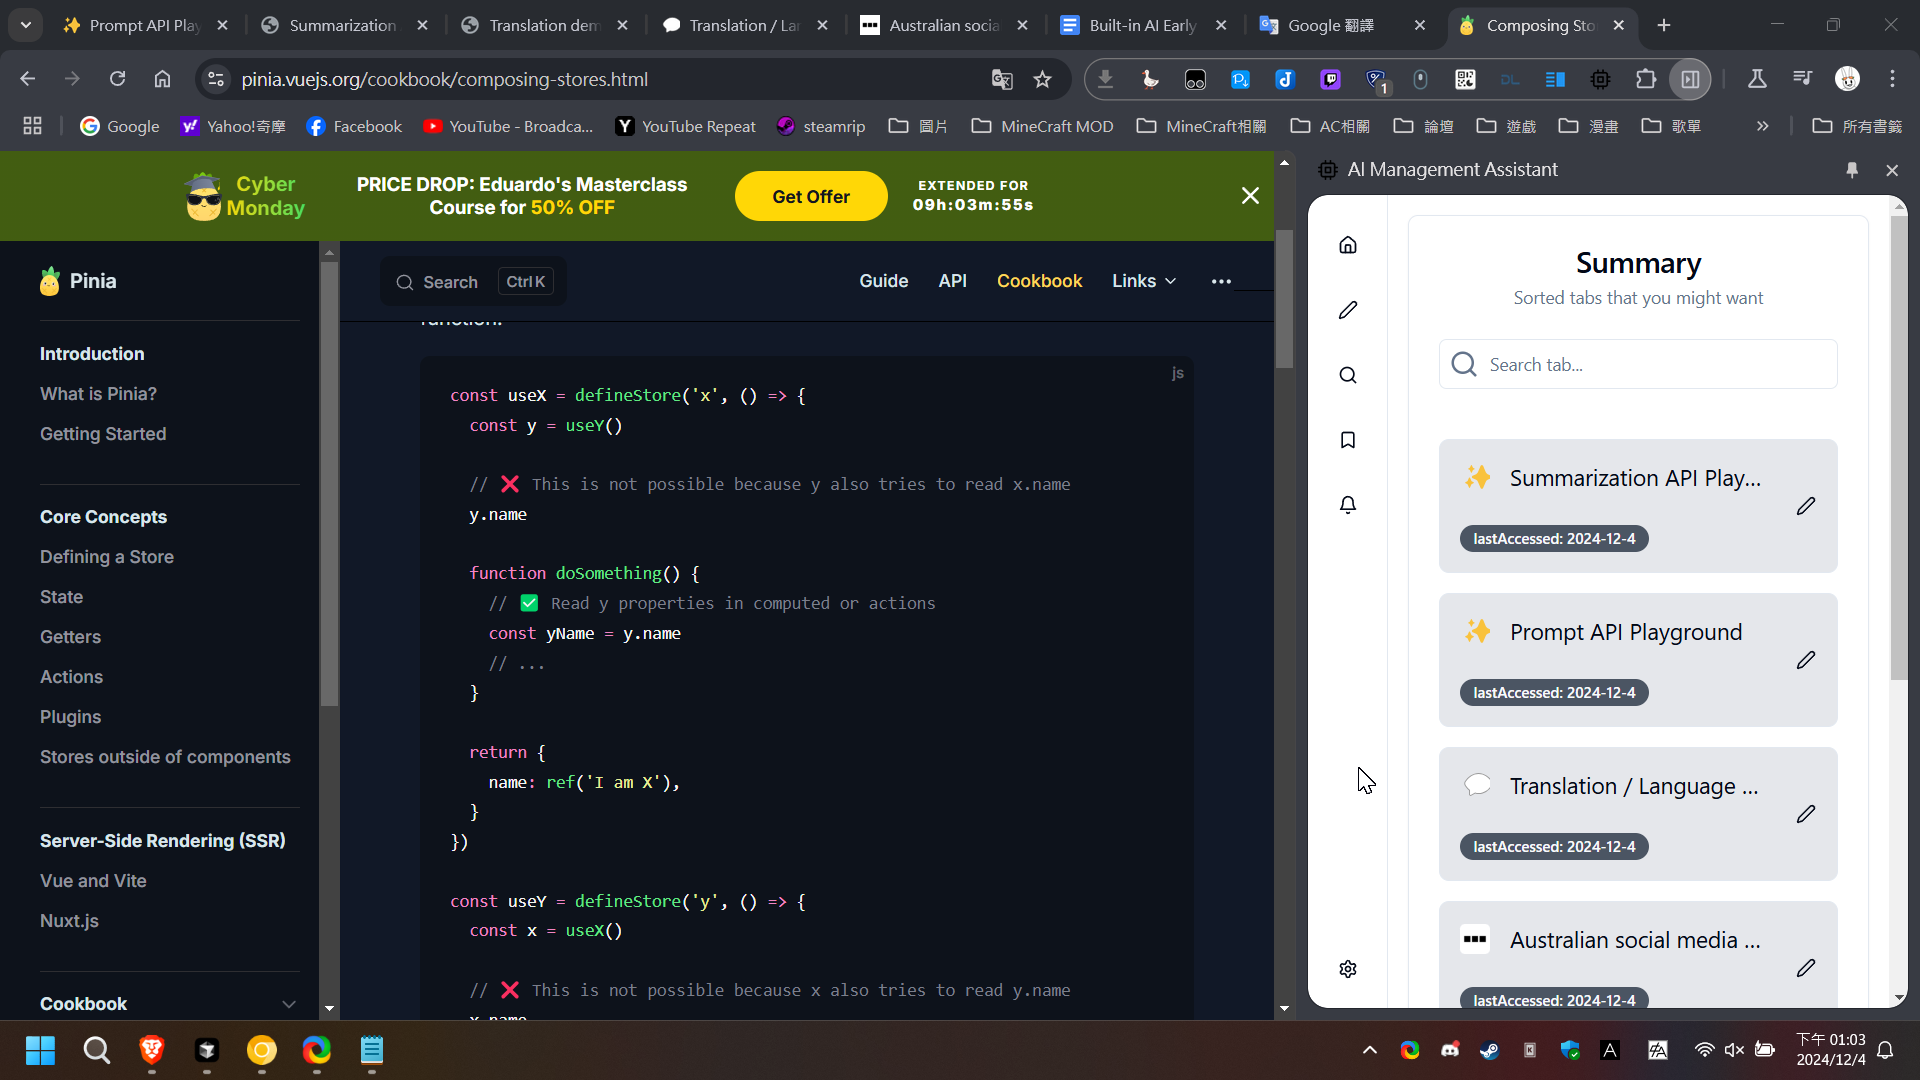This screenshot has width=1920, height=1080.
Task: Open the bookmark icon in assistant sidebar
Action: pos(1348,440)
